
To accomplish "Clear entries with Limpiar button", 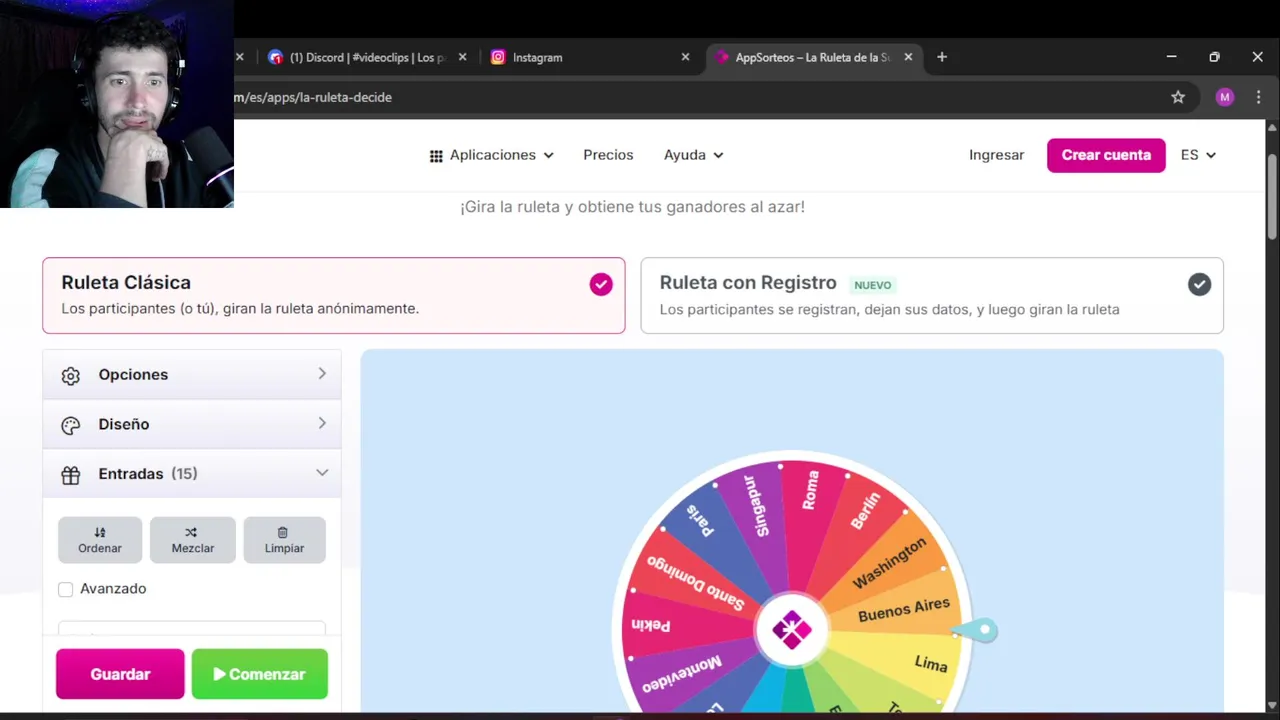I will pos(284,540).
